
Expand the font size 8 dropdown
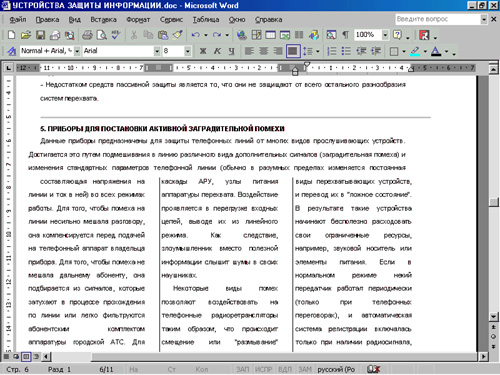click(188, 51)
